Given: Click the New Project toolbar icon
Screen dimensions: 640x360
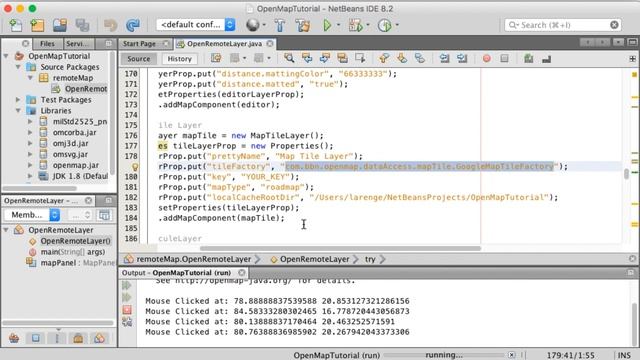Looking at the screenshot, I should 37,25.
